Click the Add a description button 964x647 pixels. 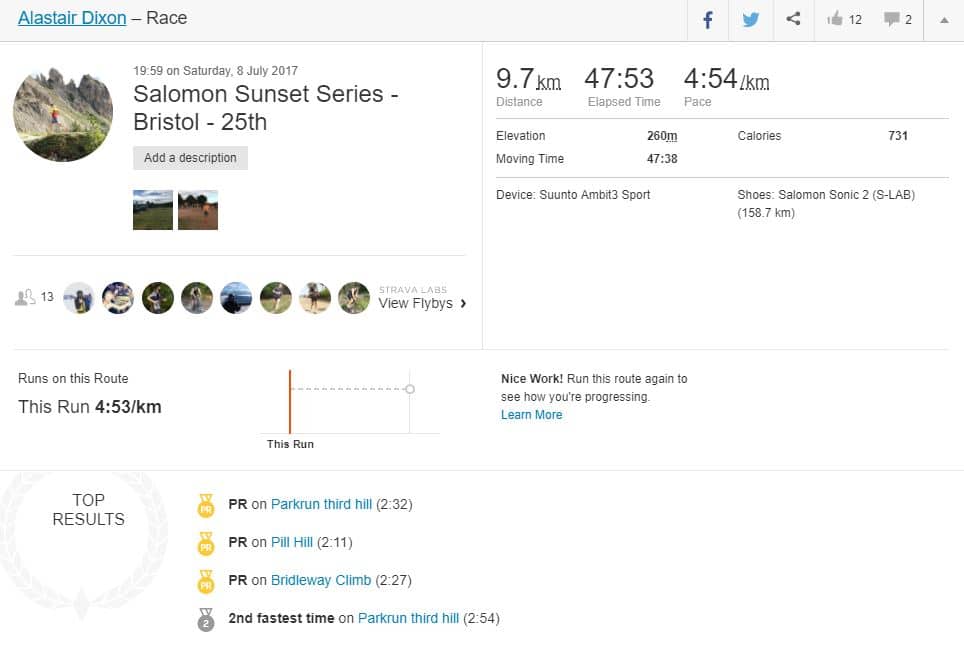click(x=190, y=158)
